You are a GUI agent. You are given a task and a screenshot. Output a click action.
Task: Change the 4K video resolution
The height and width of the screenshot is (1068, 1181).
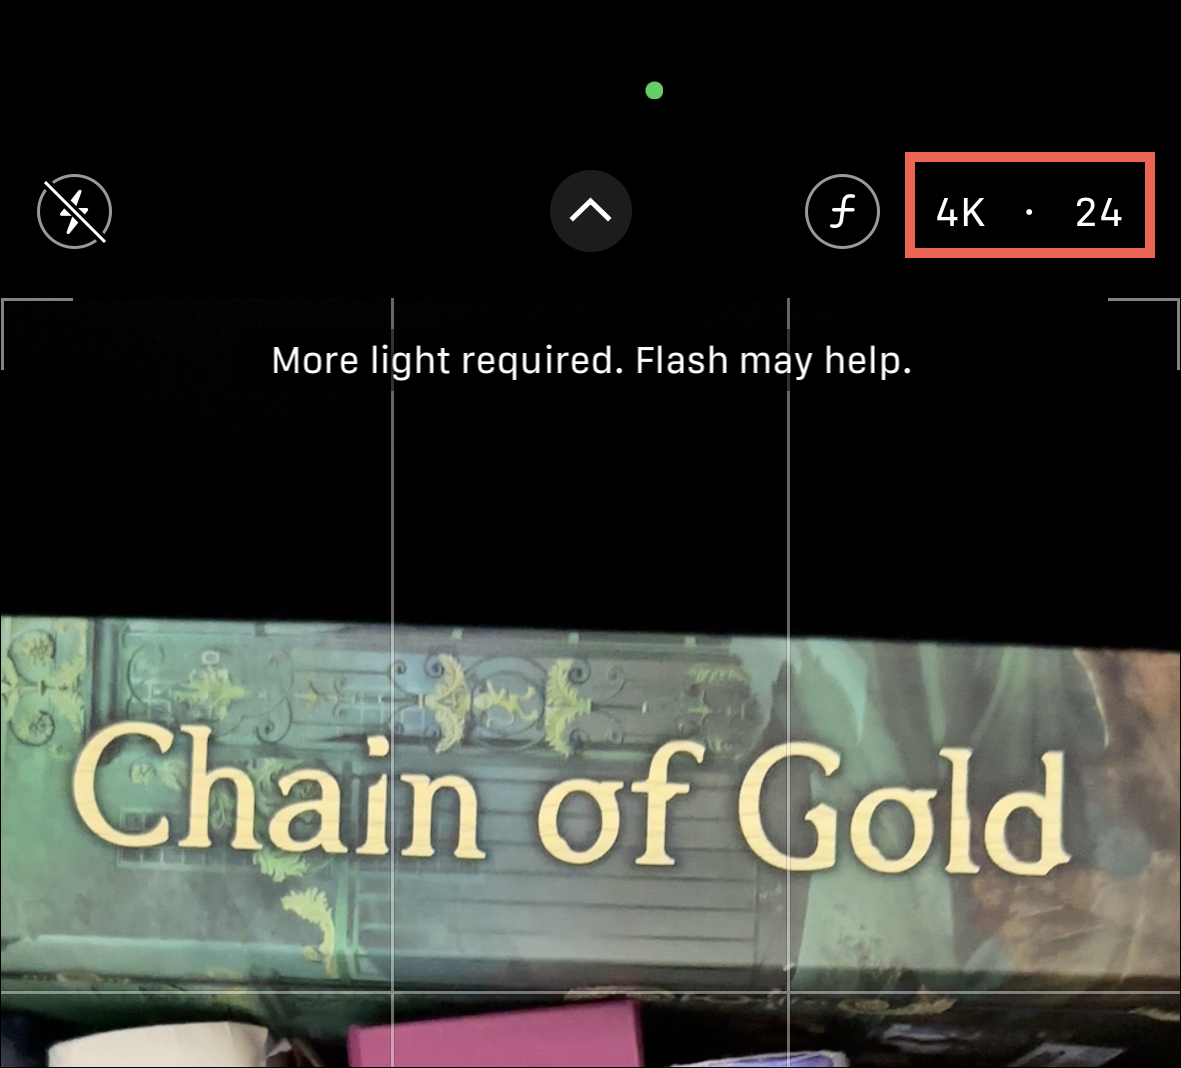coord(960,212)
